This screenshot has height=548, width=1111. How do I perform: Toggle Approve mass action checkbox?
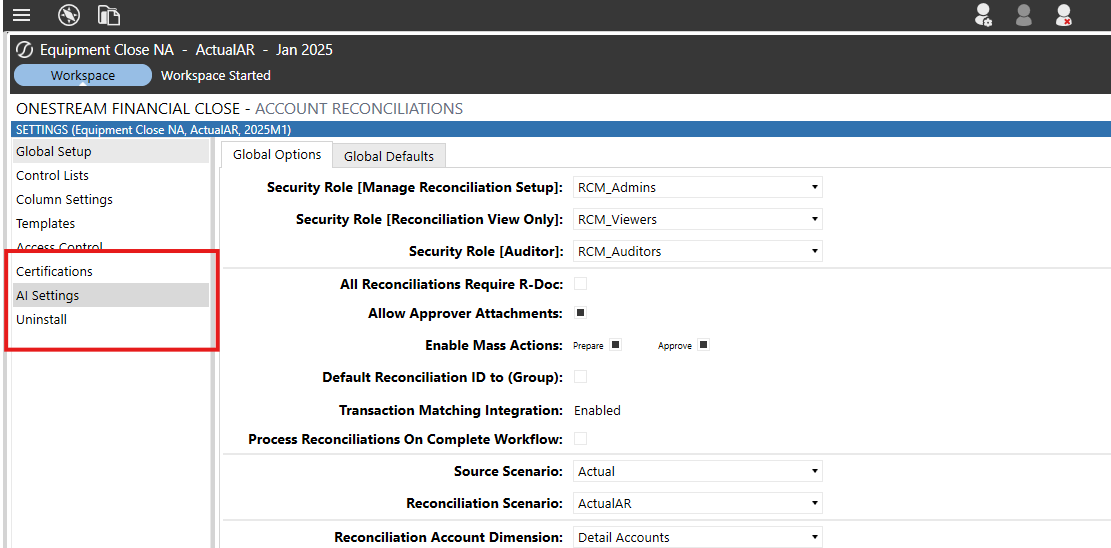pos(703,345)
